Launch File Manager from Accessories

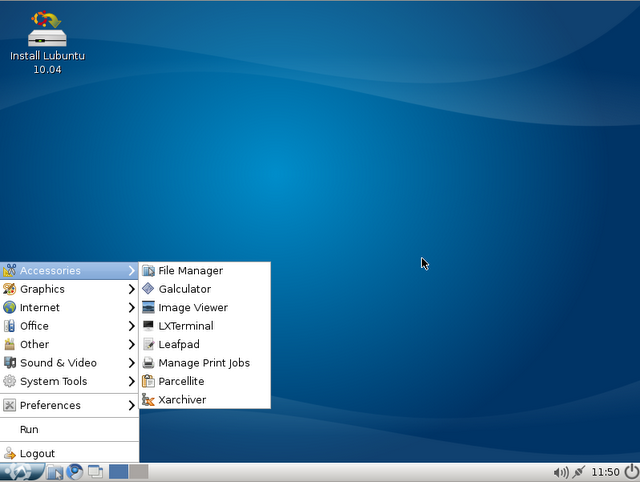(204, 271)
